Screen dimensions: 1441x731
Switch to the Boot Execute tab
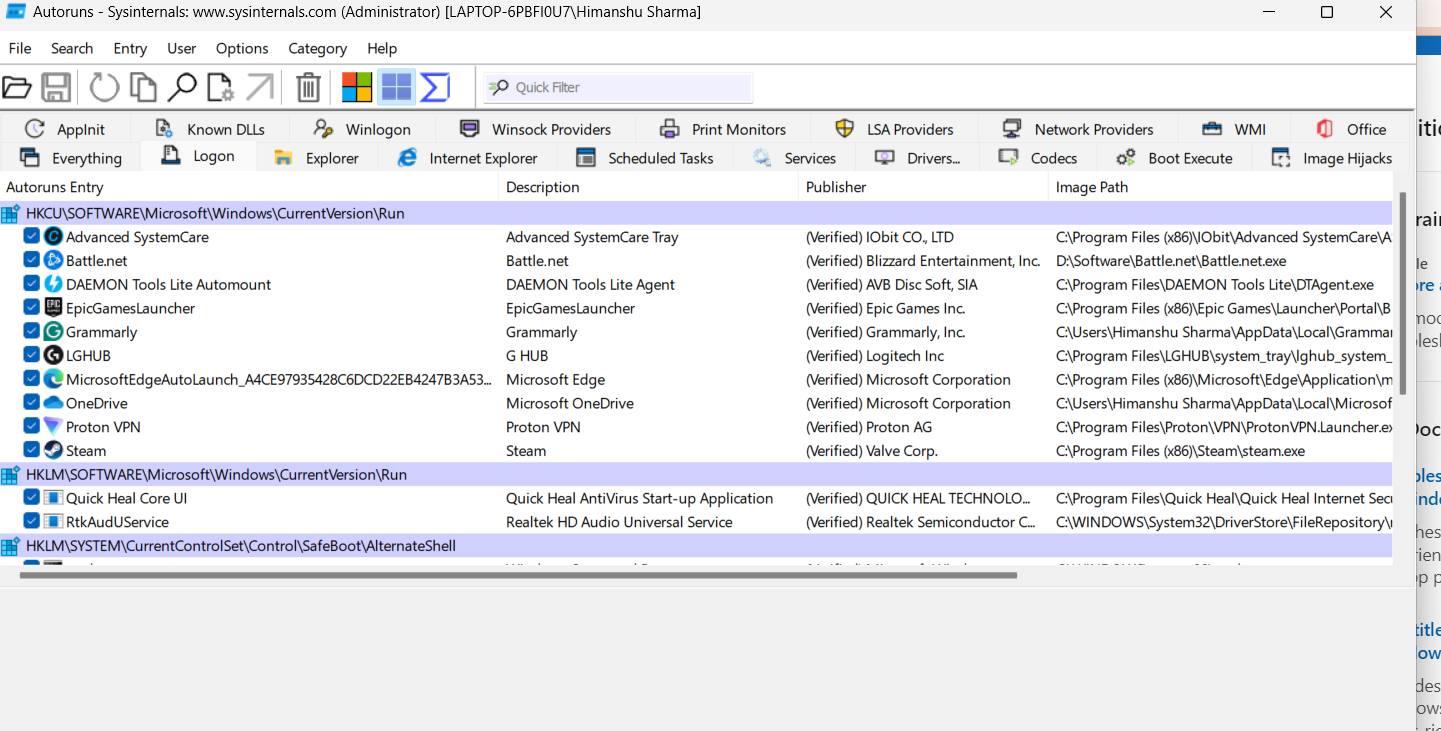[1175, 158]
